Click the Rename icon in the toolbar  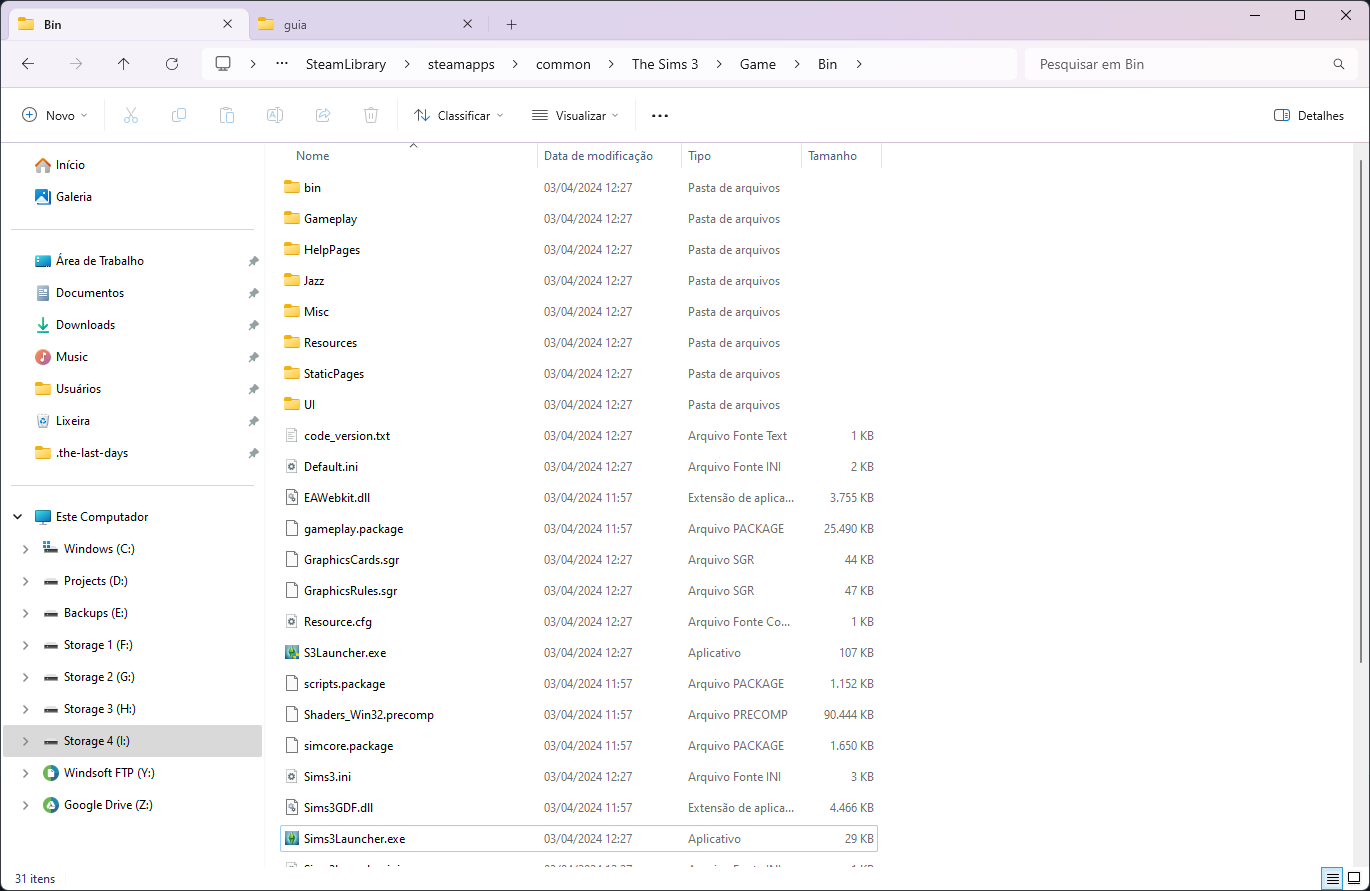[274, 115]
